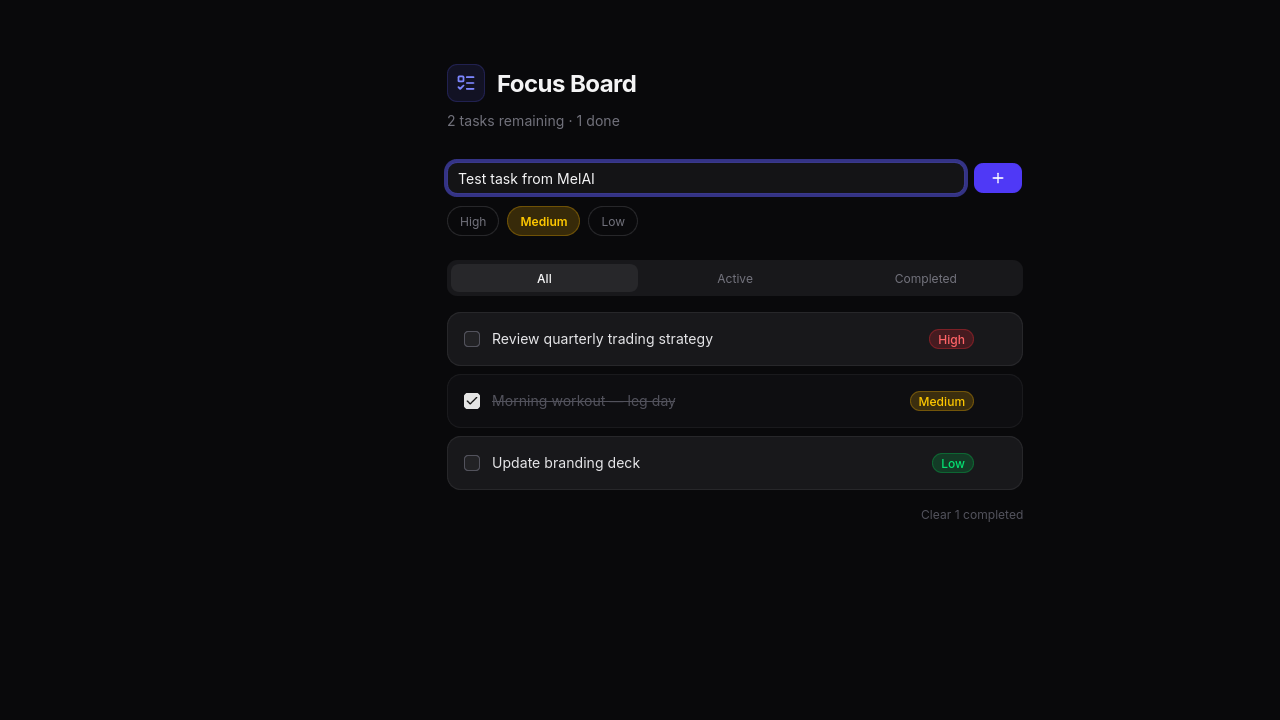Show only Active tasks tab
Viewport: 1280px width, 720px height.
click(735, 278)
